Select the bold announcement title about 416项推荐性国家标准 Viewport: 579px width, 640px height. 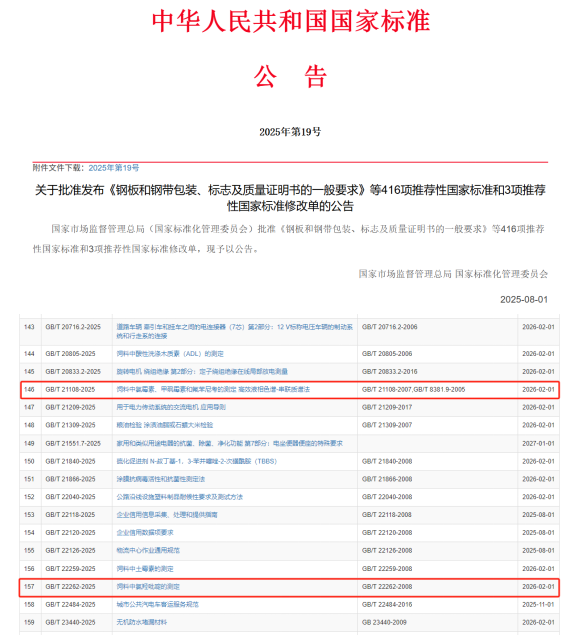click(x=290, y=198)
